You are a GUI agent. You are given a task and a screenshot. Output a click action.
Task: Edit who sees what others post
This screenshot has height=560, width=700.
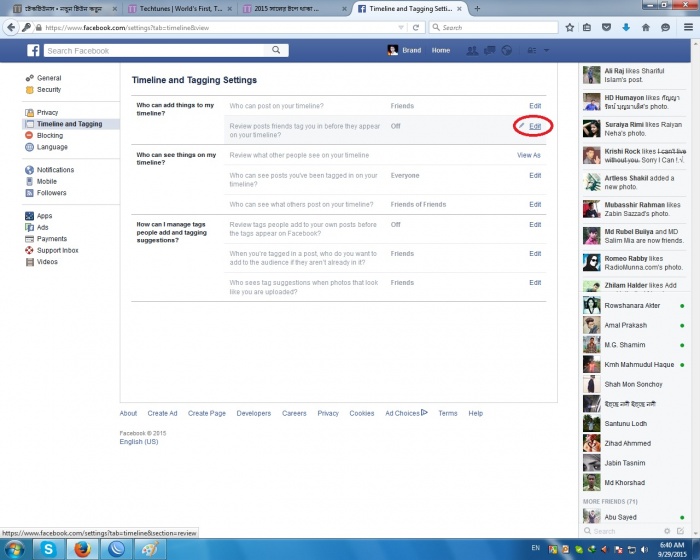(x=535, y=205)
